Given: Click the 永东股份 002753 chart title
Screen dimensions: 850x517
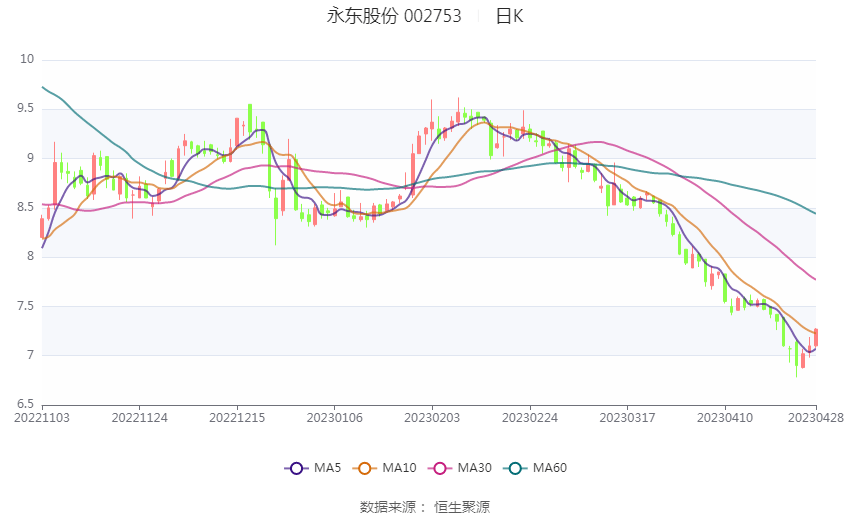Looking at the screenshot, I should pyautogui.click(x=393, y=16).
